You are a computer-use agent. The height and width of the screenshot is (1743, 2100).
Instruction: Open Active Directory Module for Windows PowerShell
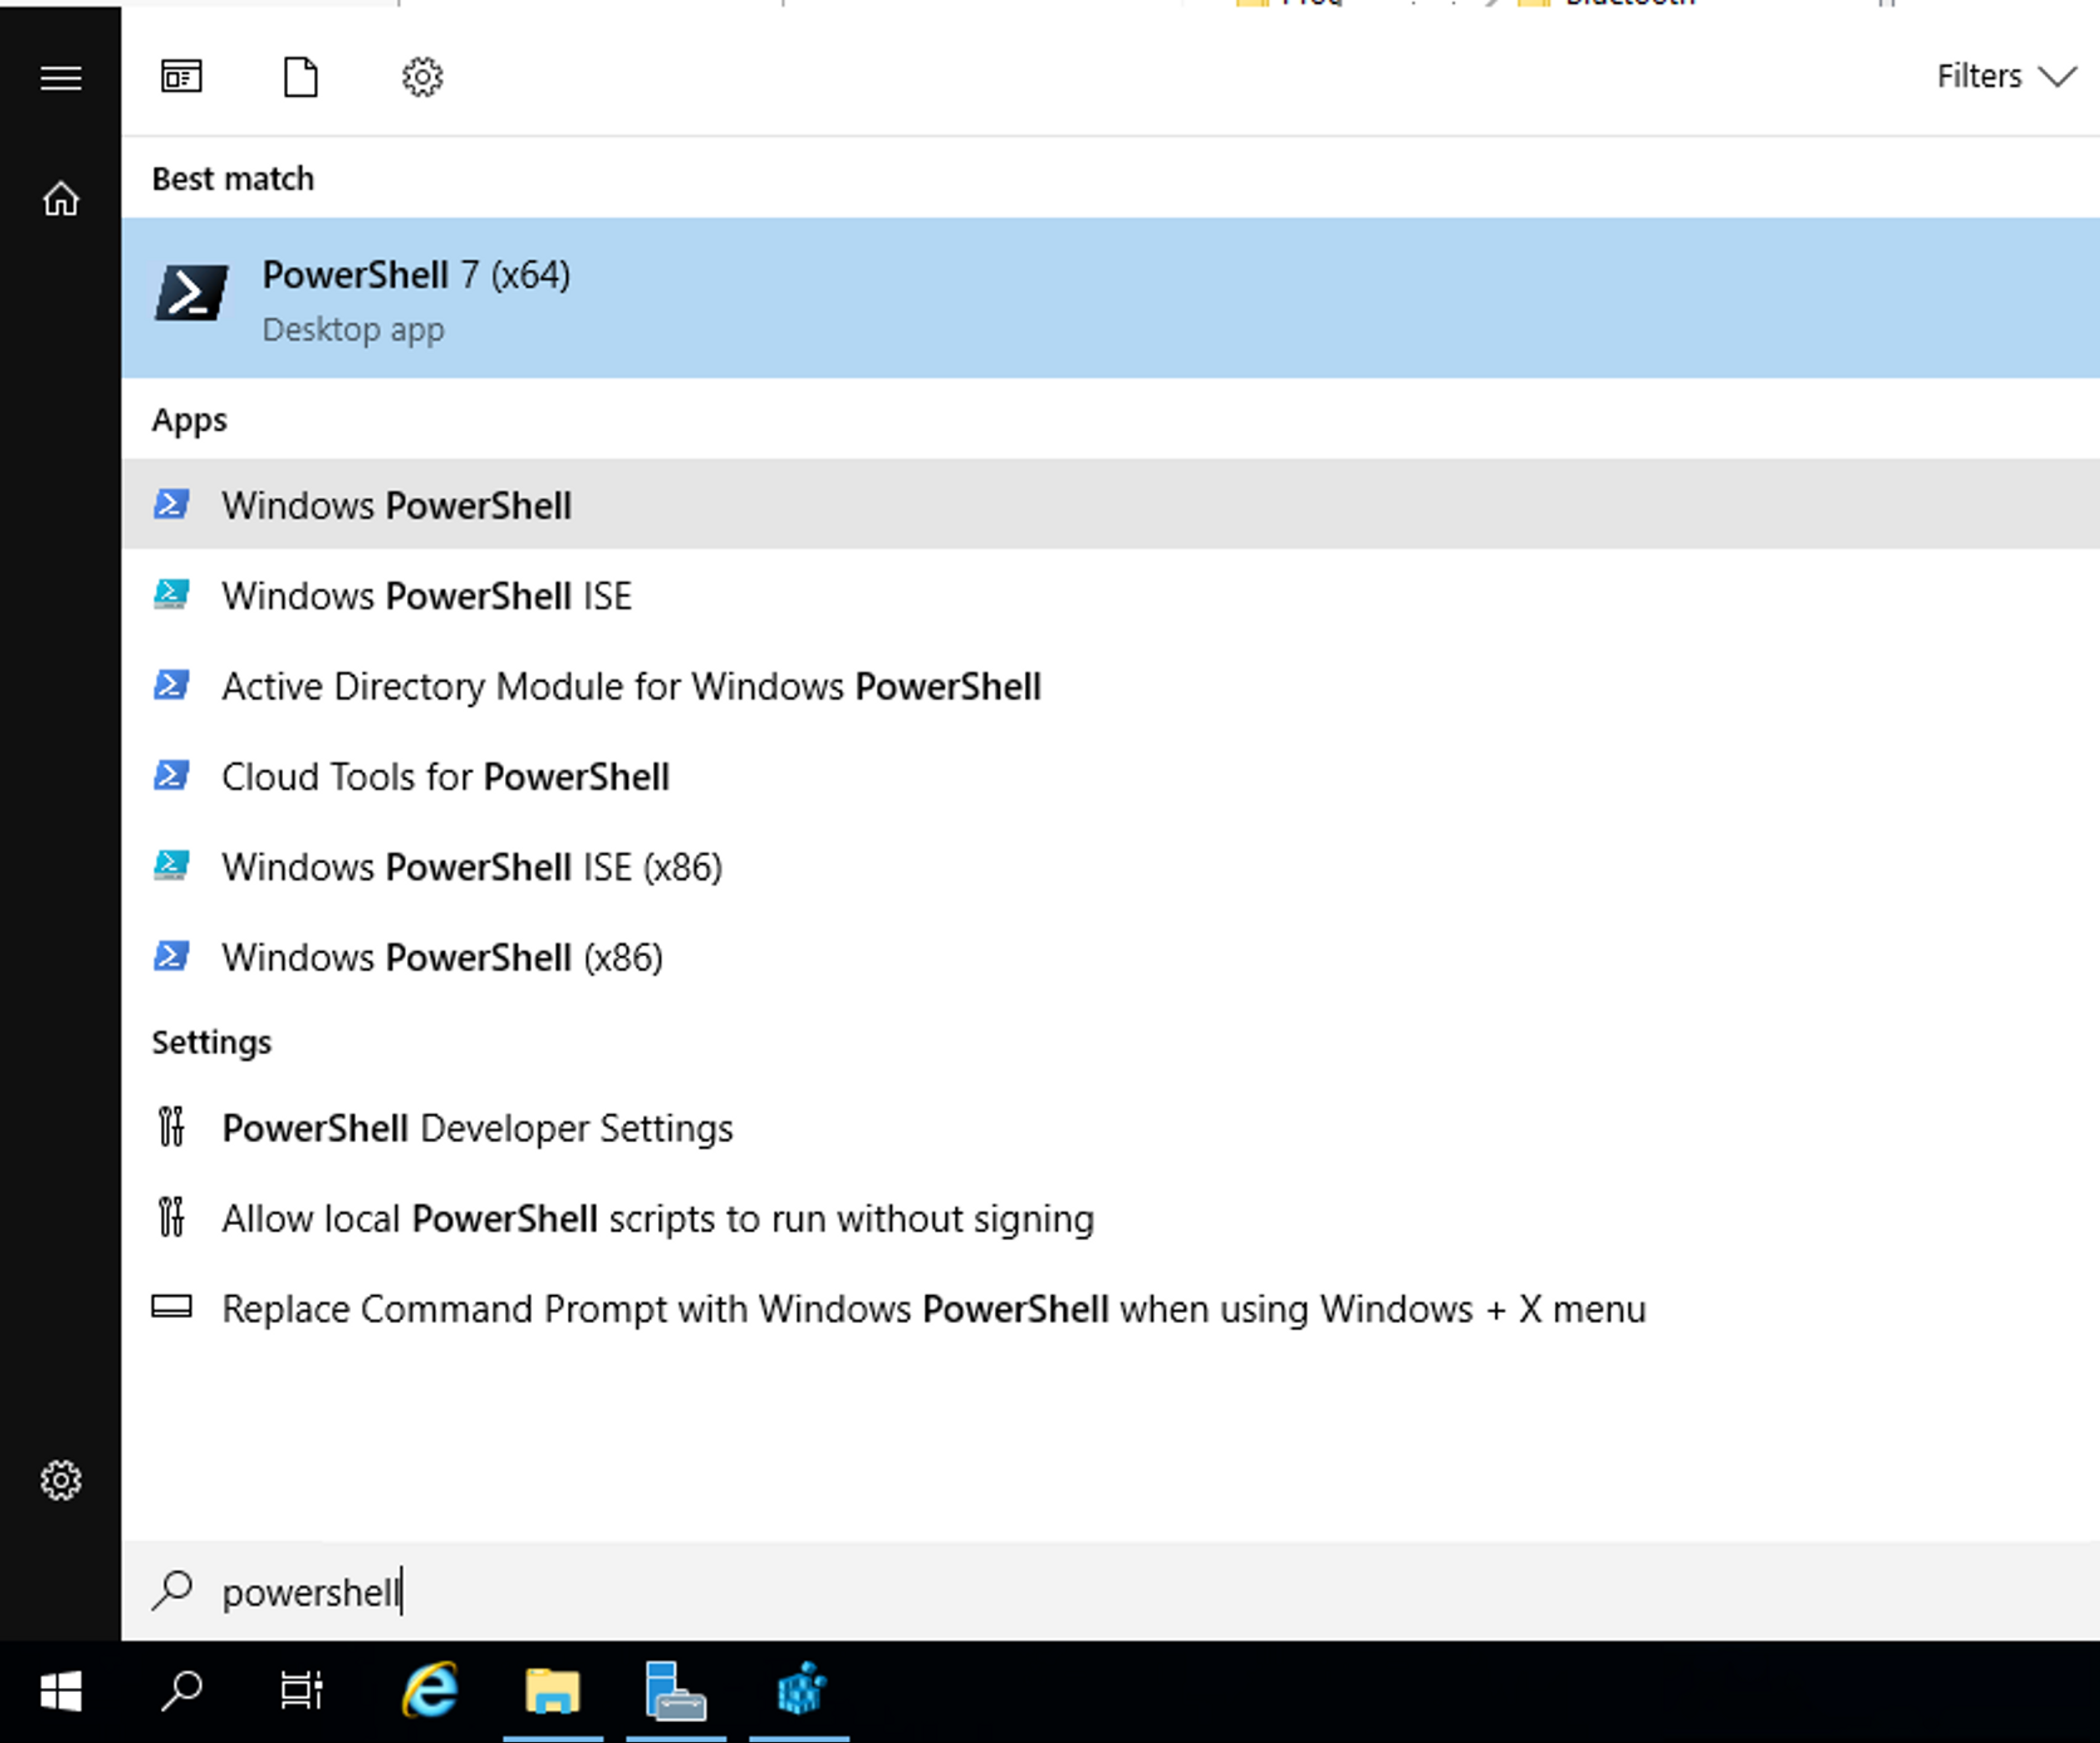coord(630,687)
